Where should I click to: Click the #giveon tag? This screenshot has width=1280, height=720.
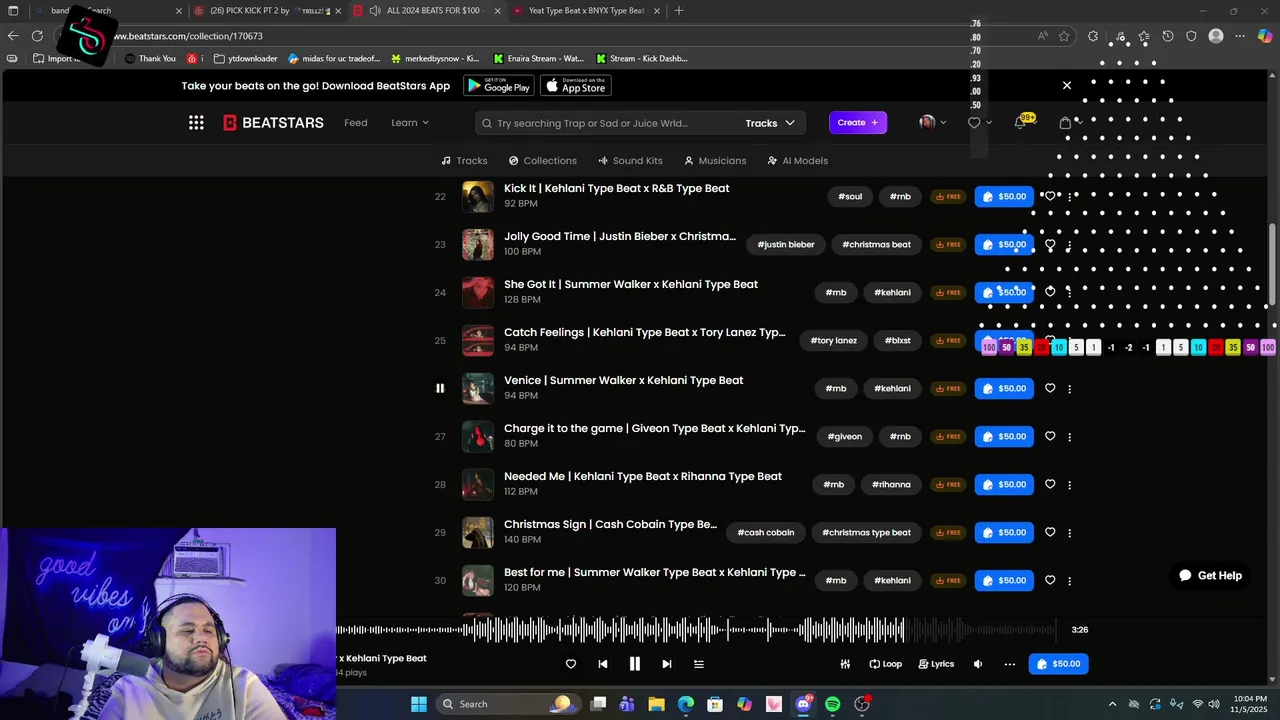(x=845, y=437)
